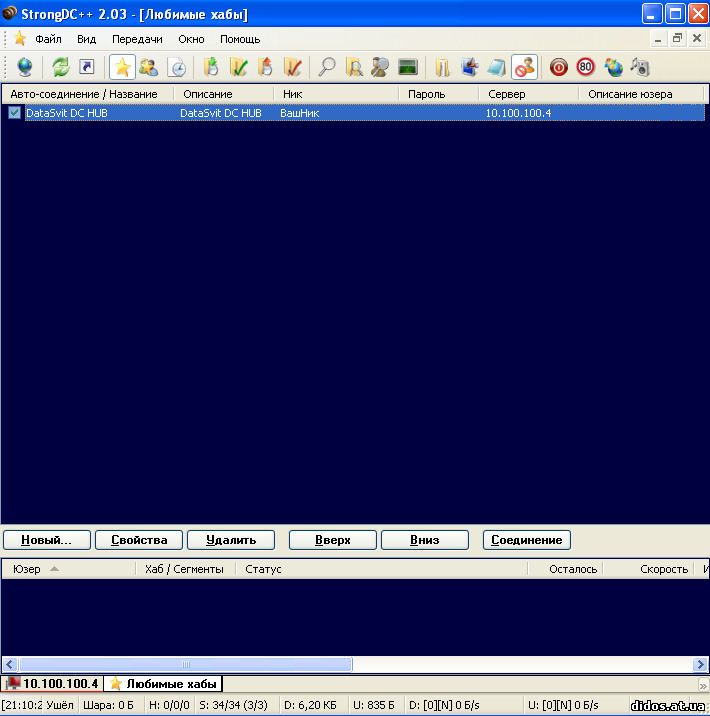Click the Скорость column header

click(648, 569)
